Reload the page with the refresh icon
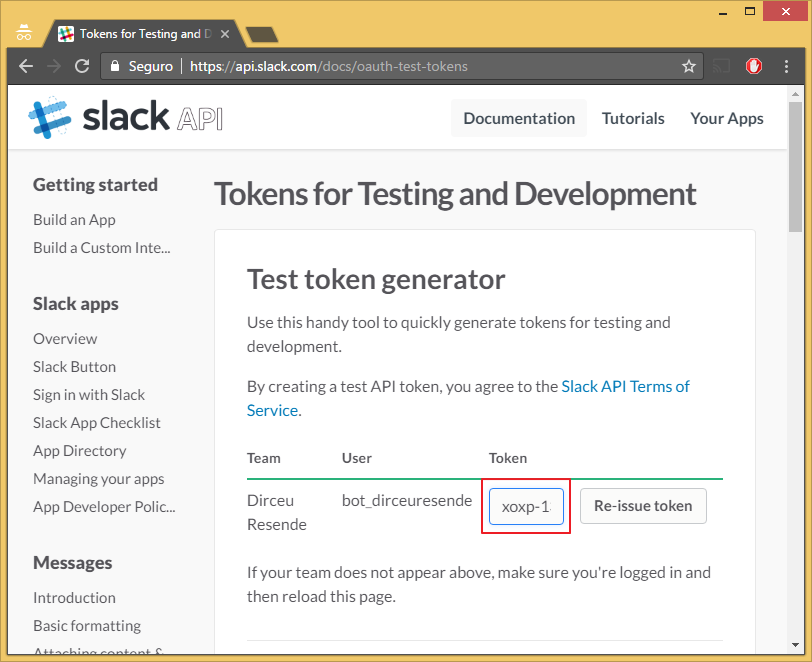Image resolution: width=812 pixels, height=662 pixels. [x=82, y=66]
